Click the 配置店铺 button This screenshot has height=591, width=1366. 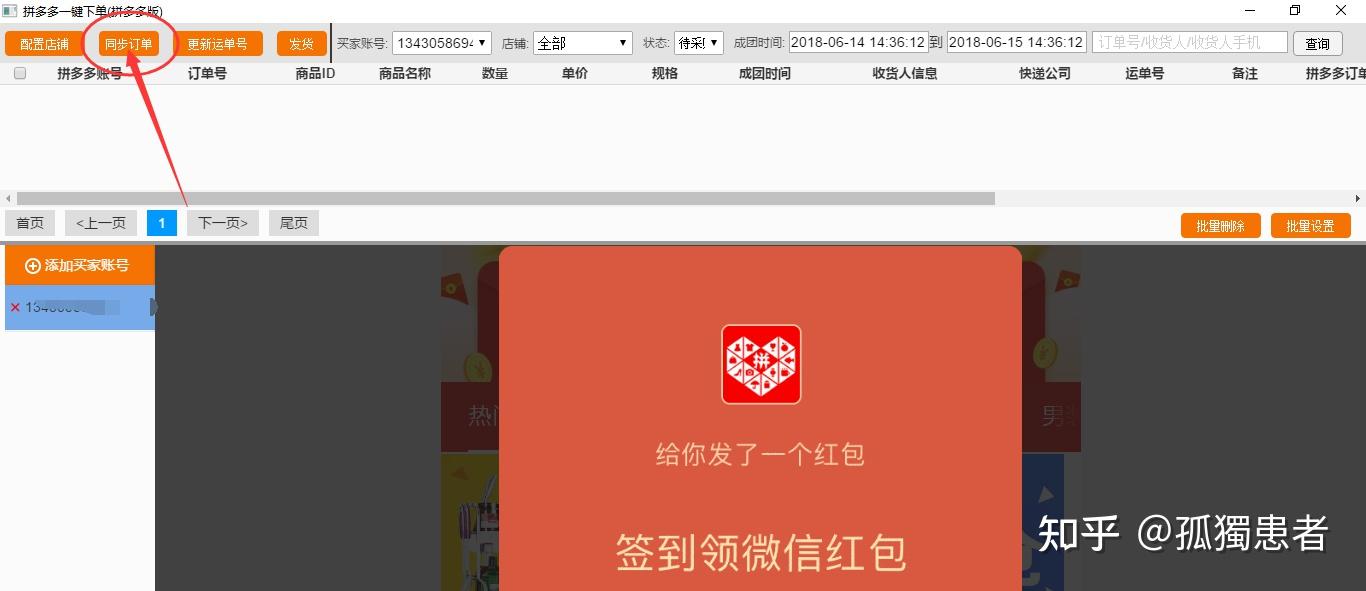click(x=44, y=44)
